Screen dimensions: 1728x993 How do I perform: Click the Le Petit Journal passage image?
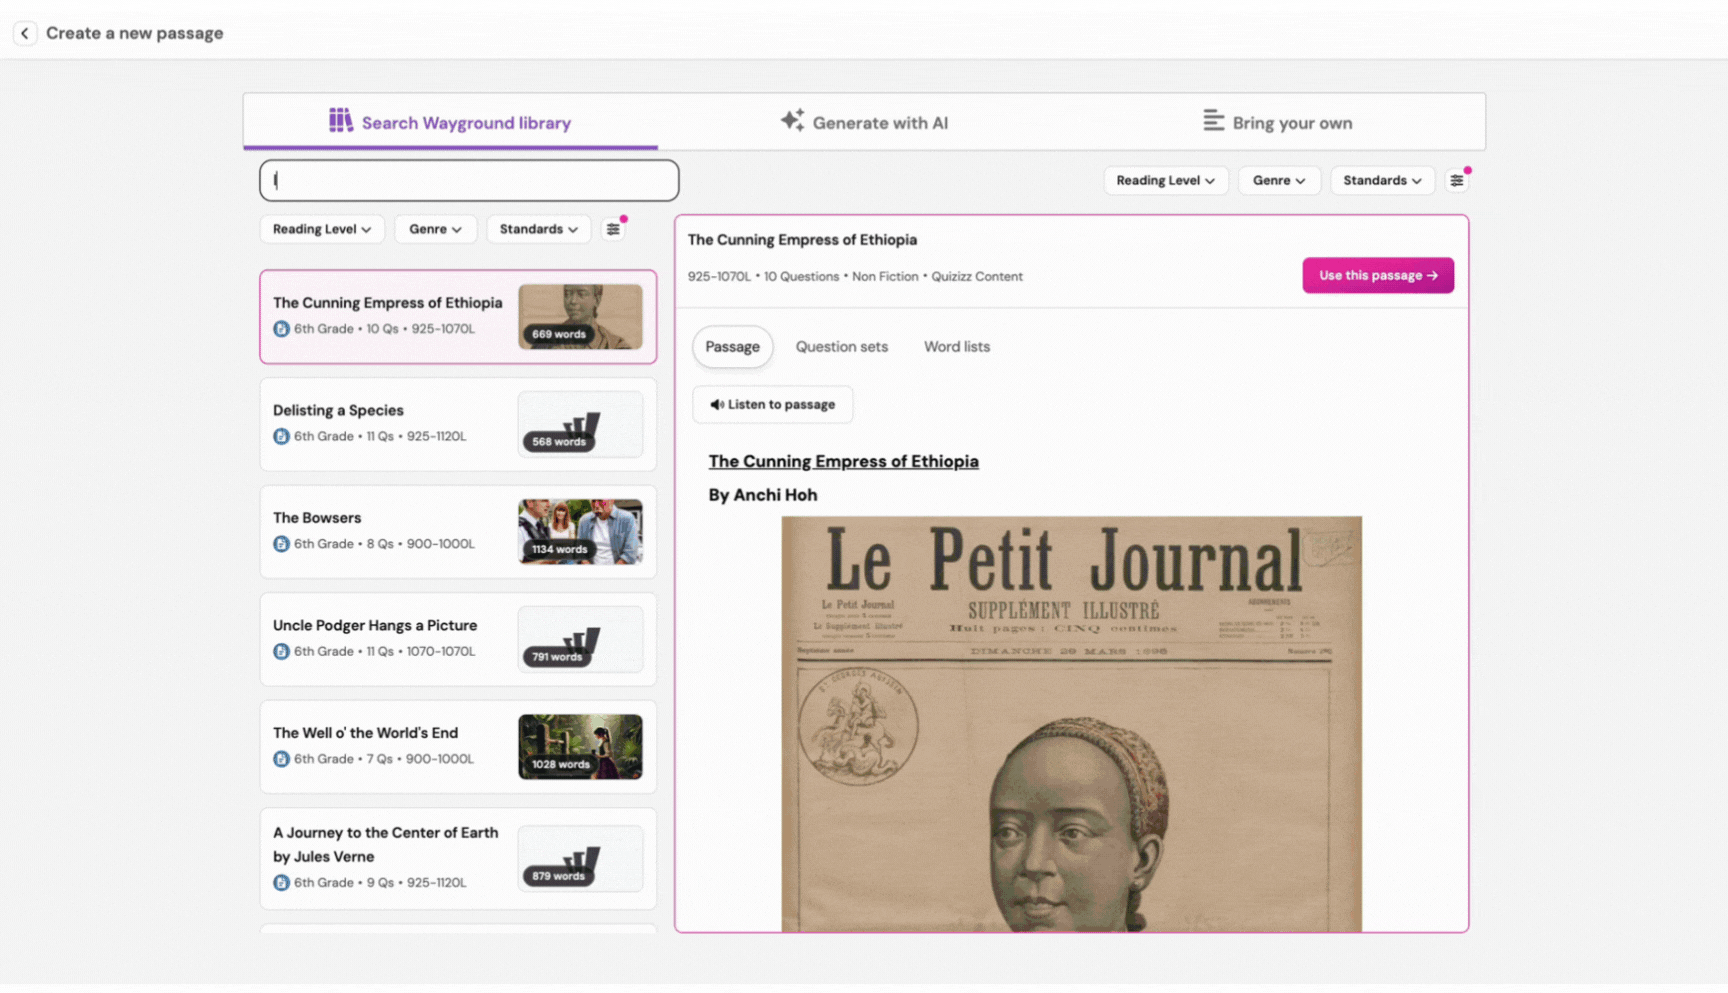tap(1071, 724)
